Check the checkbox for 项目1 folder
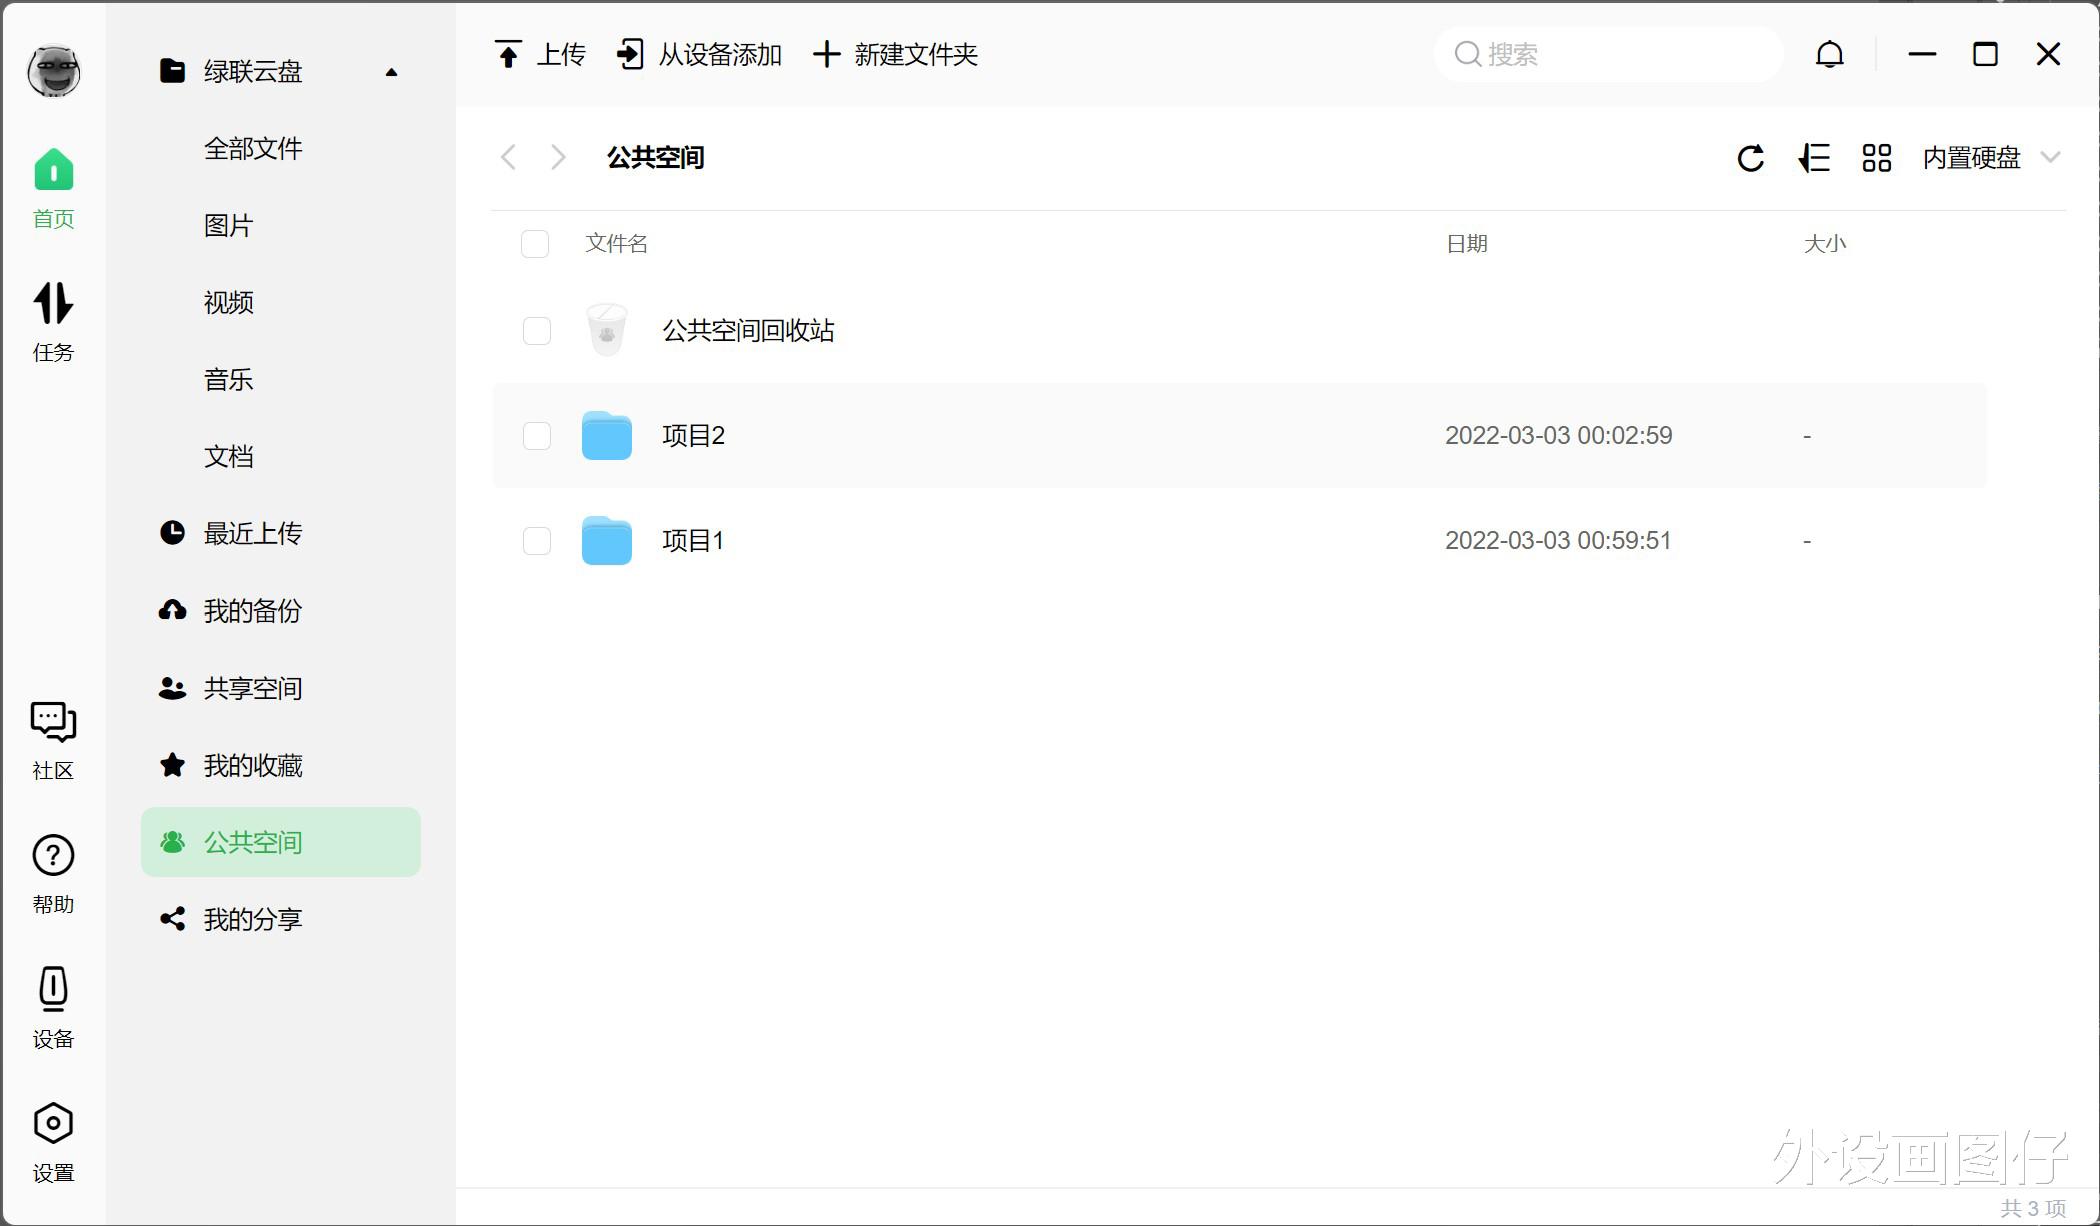 pyautogui.click(x=536, y=541)
